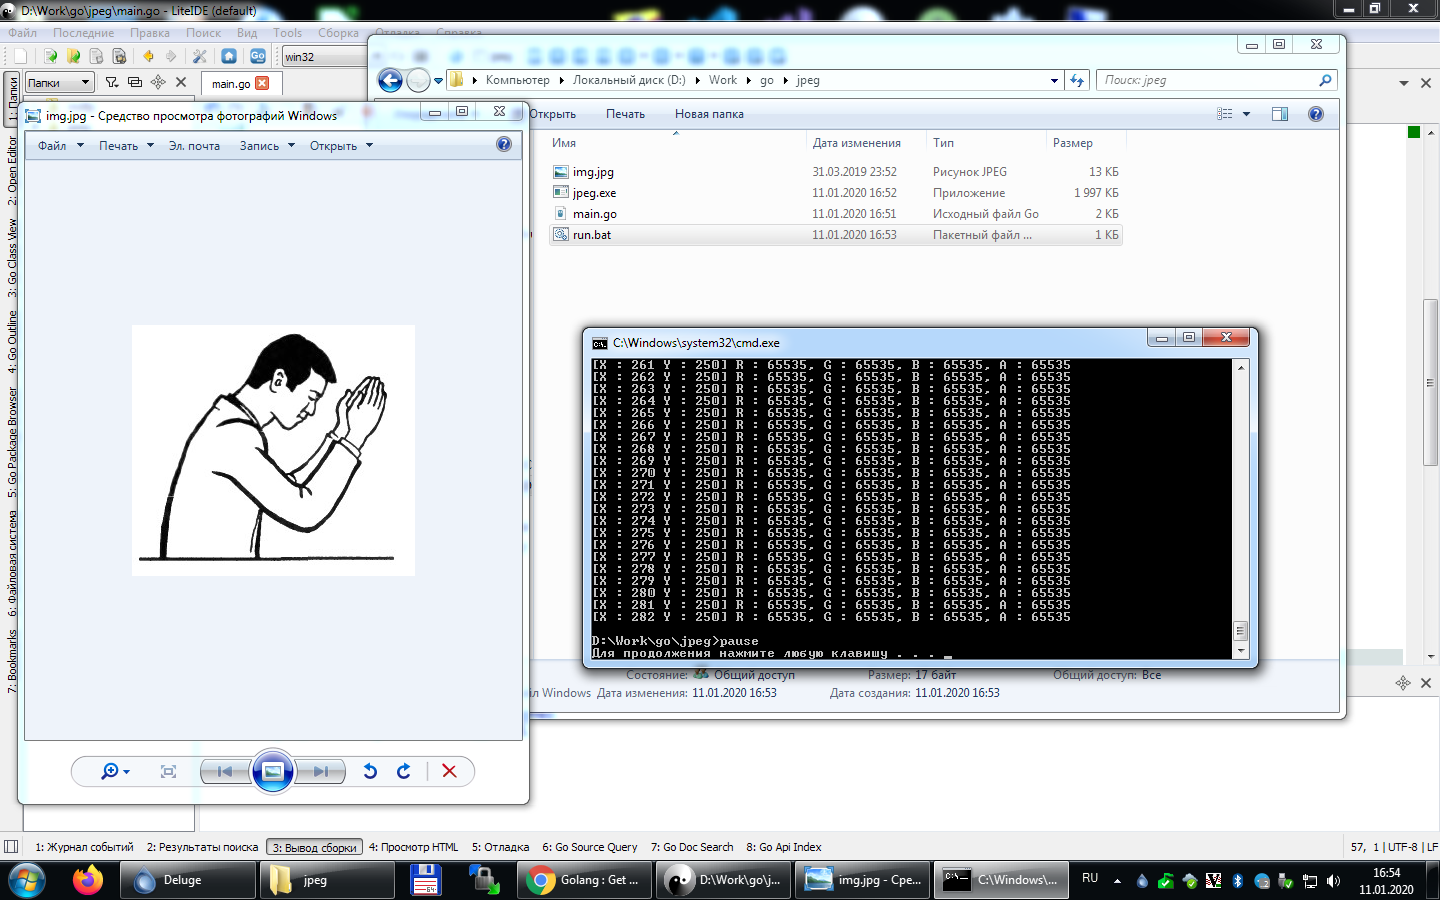Open address bar history dropdown in Explorer

pos(1054,80)
